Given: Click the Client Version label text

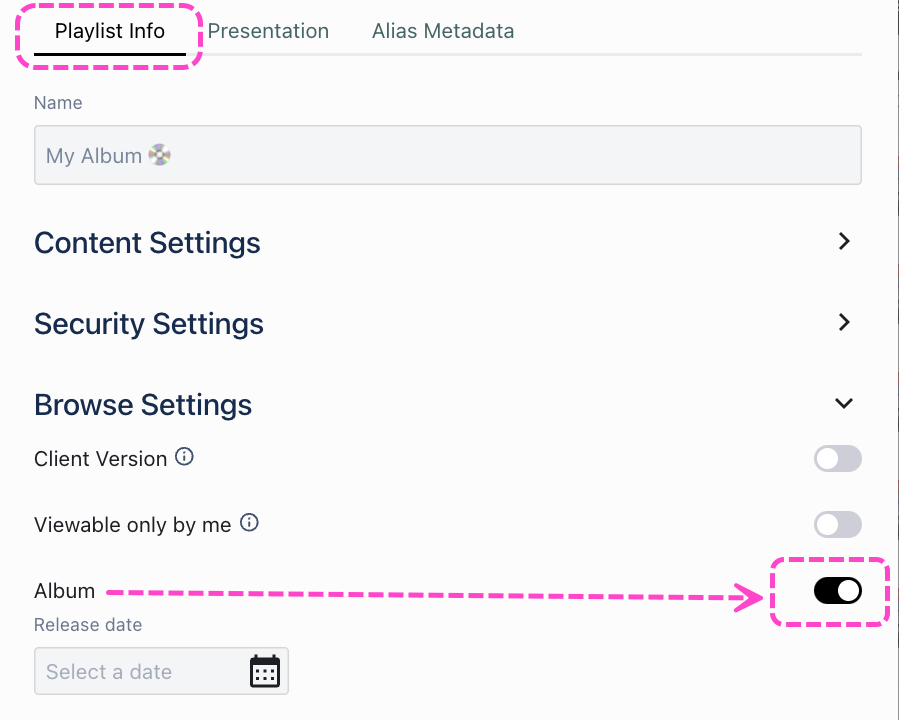Looking at the screenshot, I should (100, 459).
